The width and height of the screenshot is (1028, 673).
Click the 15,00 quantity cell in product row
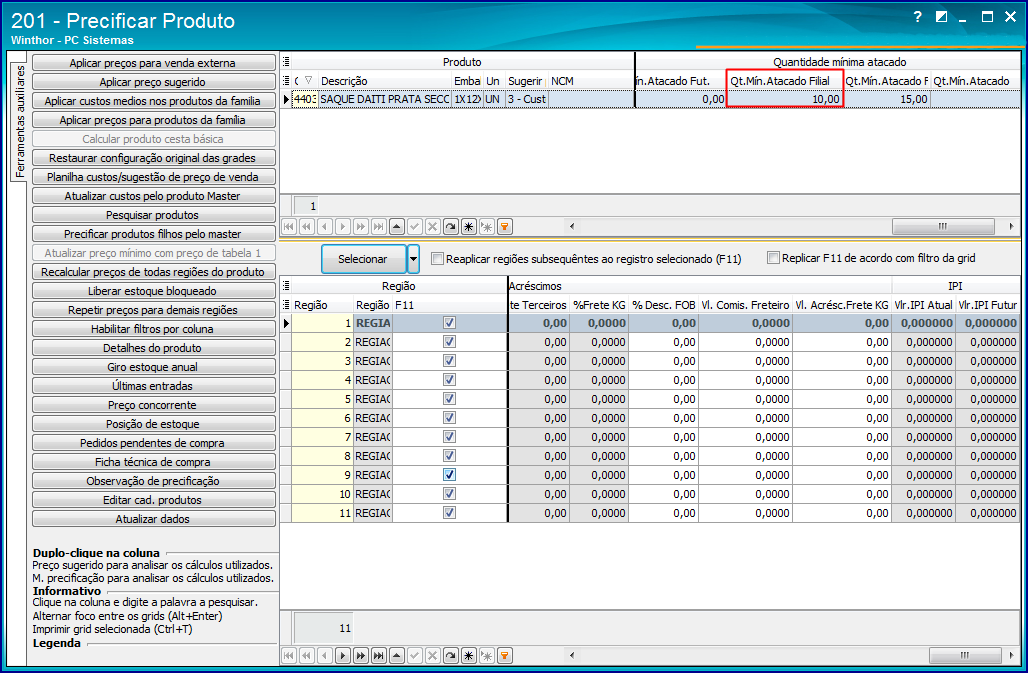tap(886, 99)
